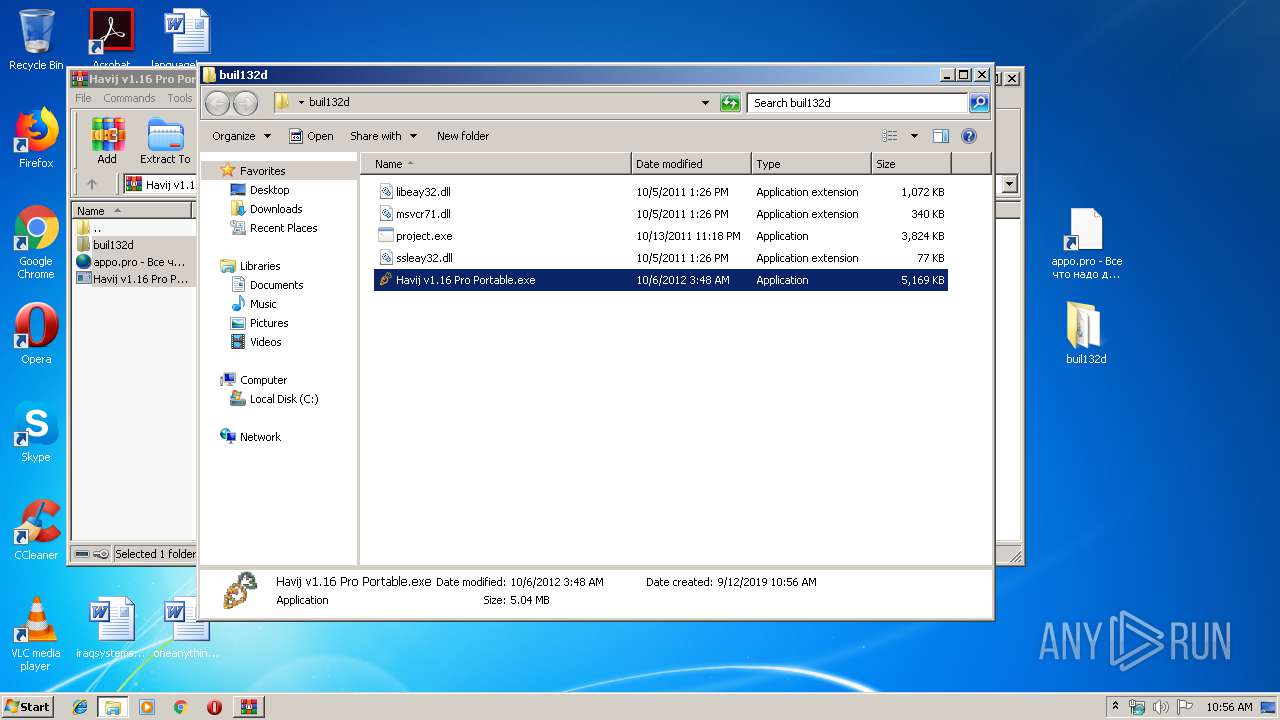This screenshot has width=1280, height=720.
Task: Click New folder button
Action: [463, 136]
